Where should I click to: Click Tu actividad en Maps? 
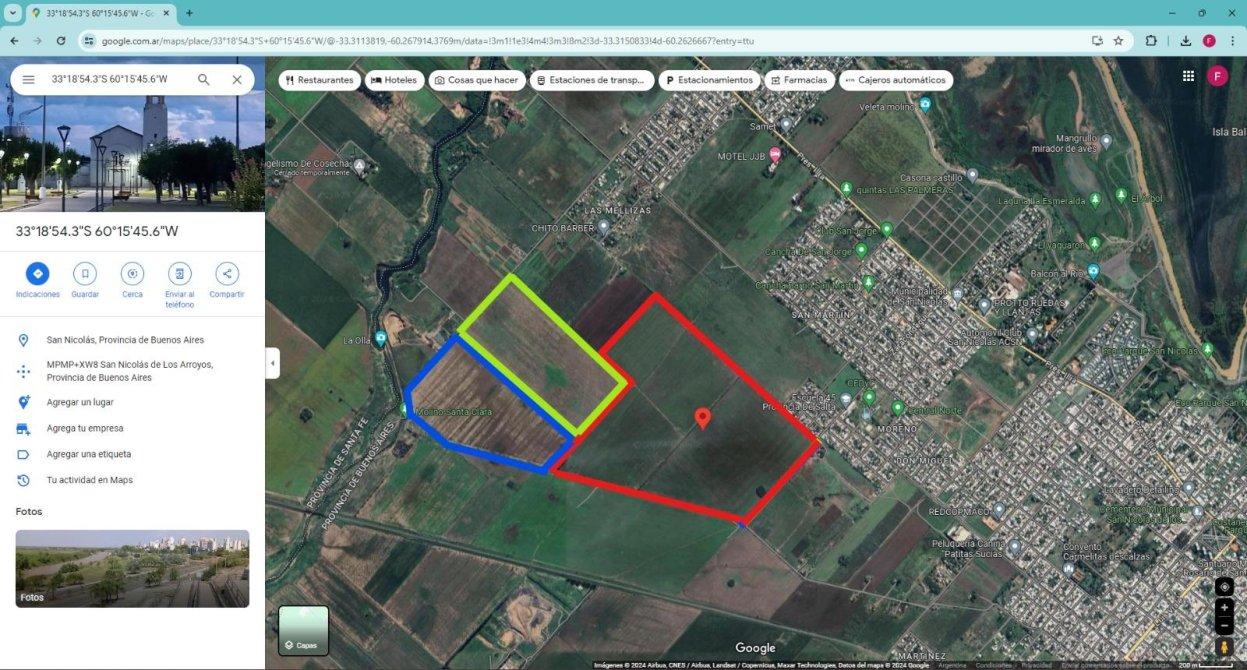89,480
